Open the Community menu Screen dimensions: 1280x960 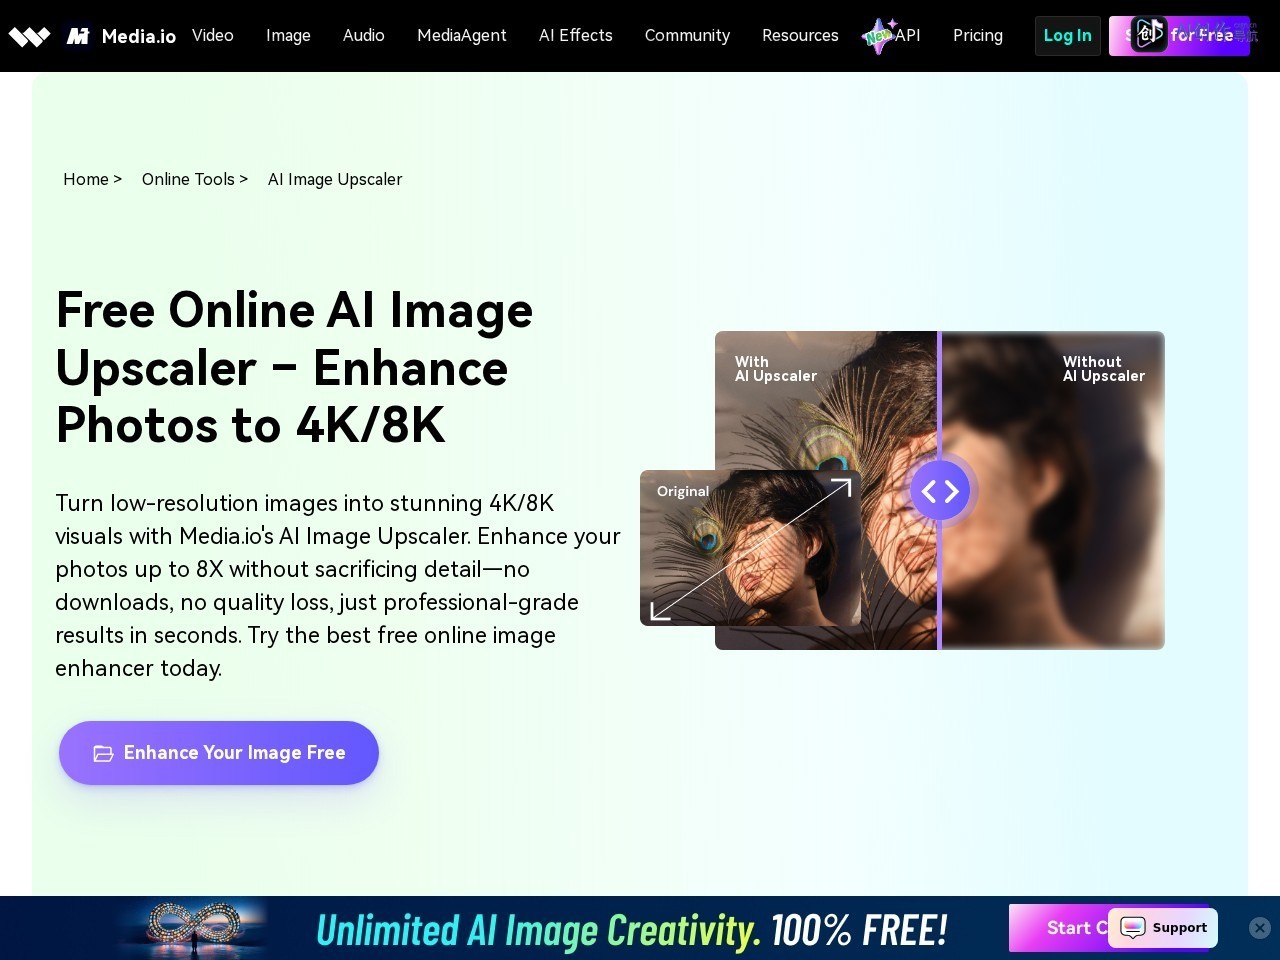tap(688, 35)
